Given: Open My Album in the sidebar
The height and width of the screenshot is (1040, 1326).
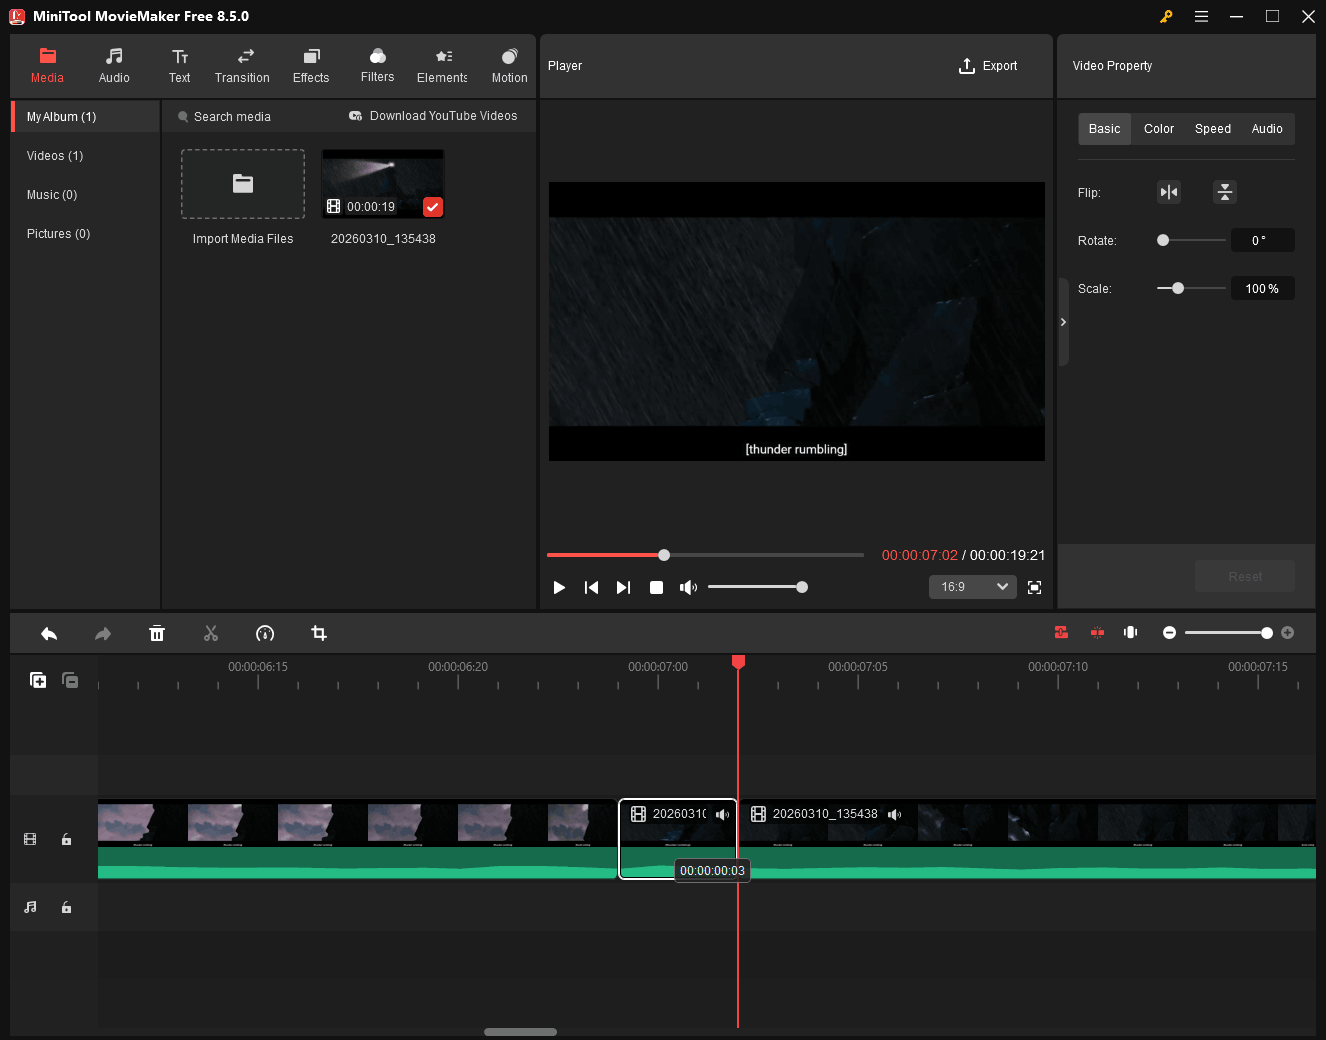Looking at the screenshot, I should [x=60, y=116].
